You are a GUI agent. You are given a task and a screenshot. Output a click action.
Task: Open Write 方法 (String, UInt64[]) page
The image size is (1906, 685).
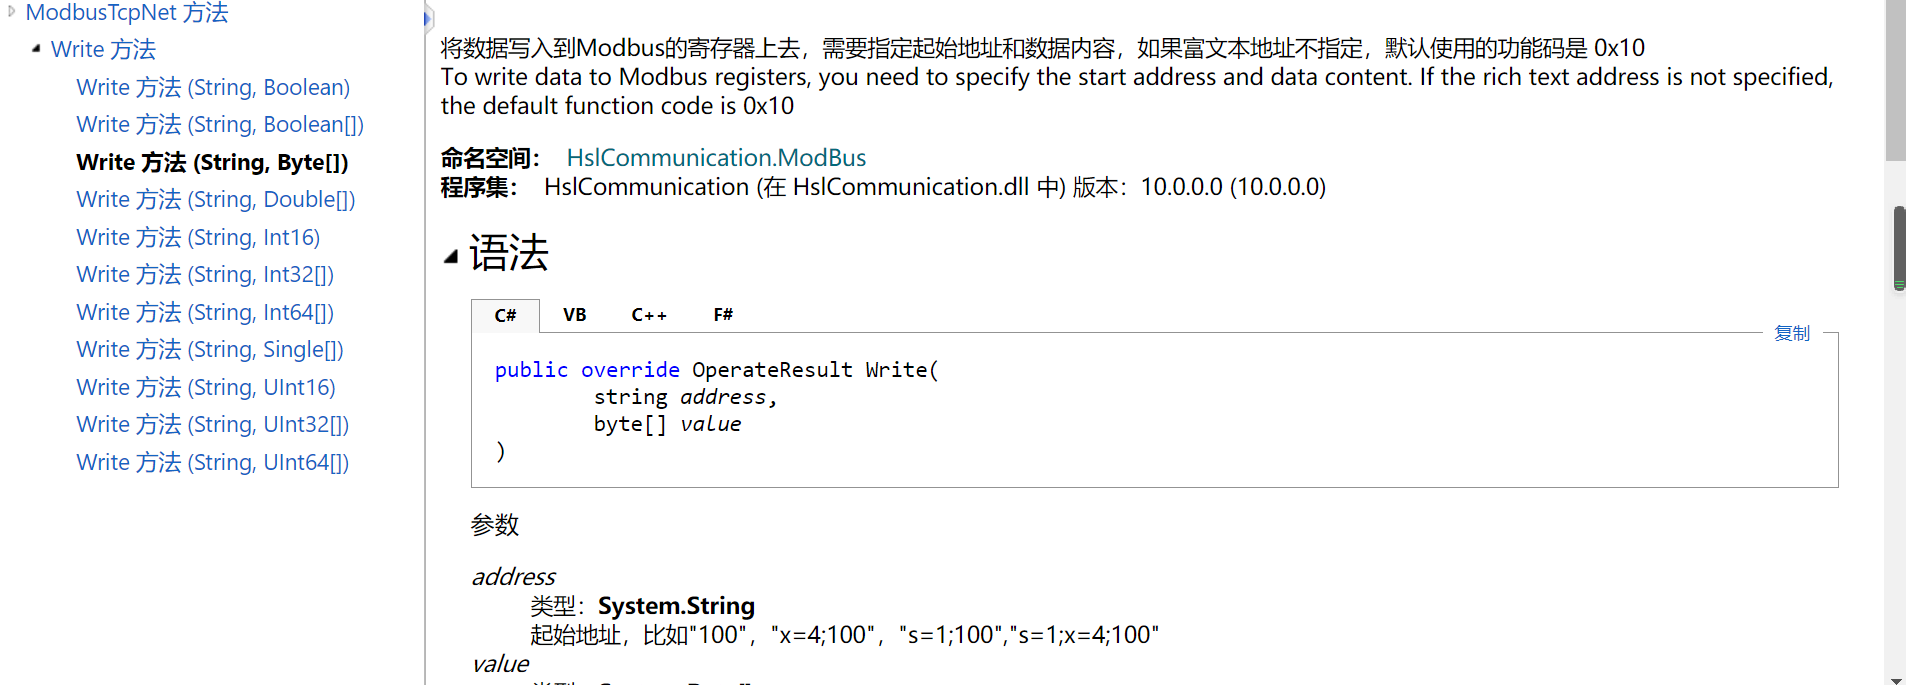click(x=212, y=462)
